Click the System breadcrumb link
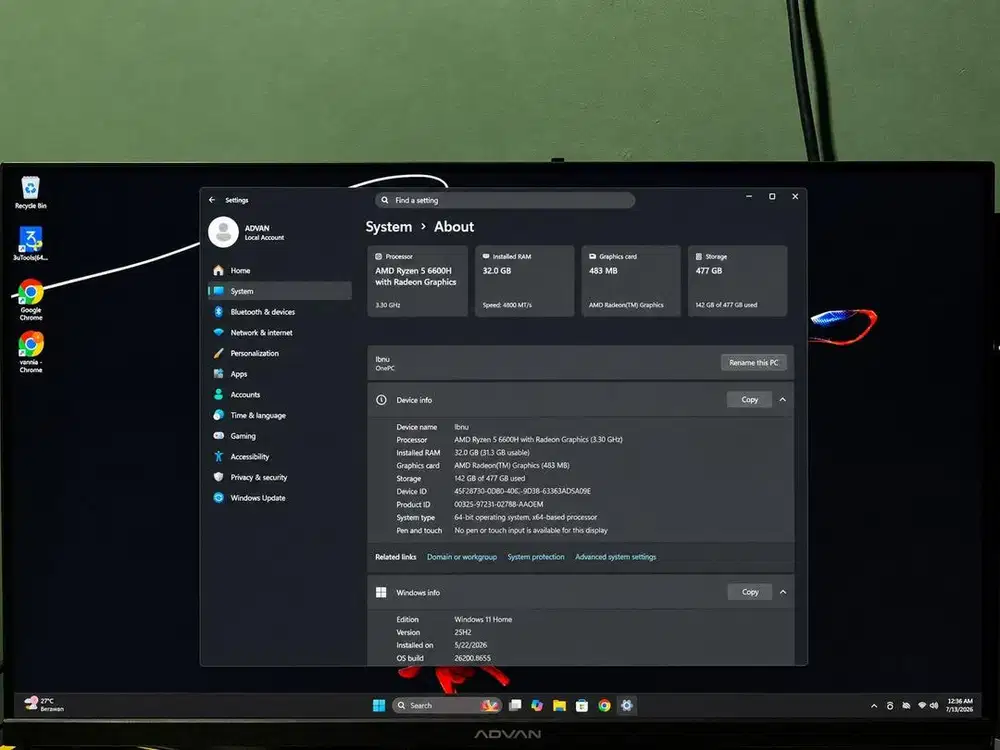 click(388, 227)
